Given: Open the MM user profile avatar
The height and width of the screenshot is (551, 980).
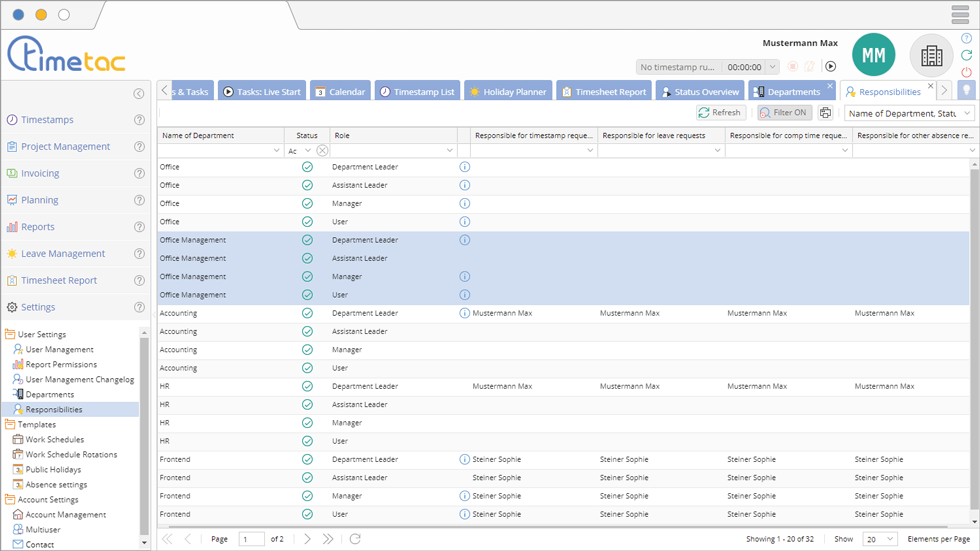Looking at the screenshot, I should click(873, 56).
